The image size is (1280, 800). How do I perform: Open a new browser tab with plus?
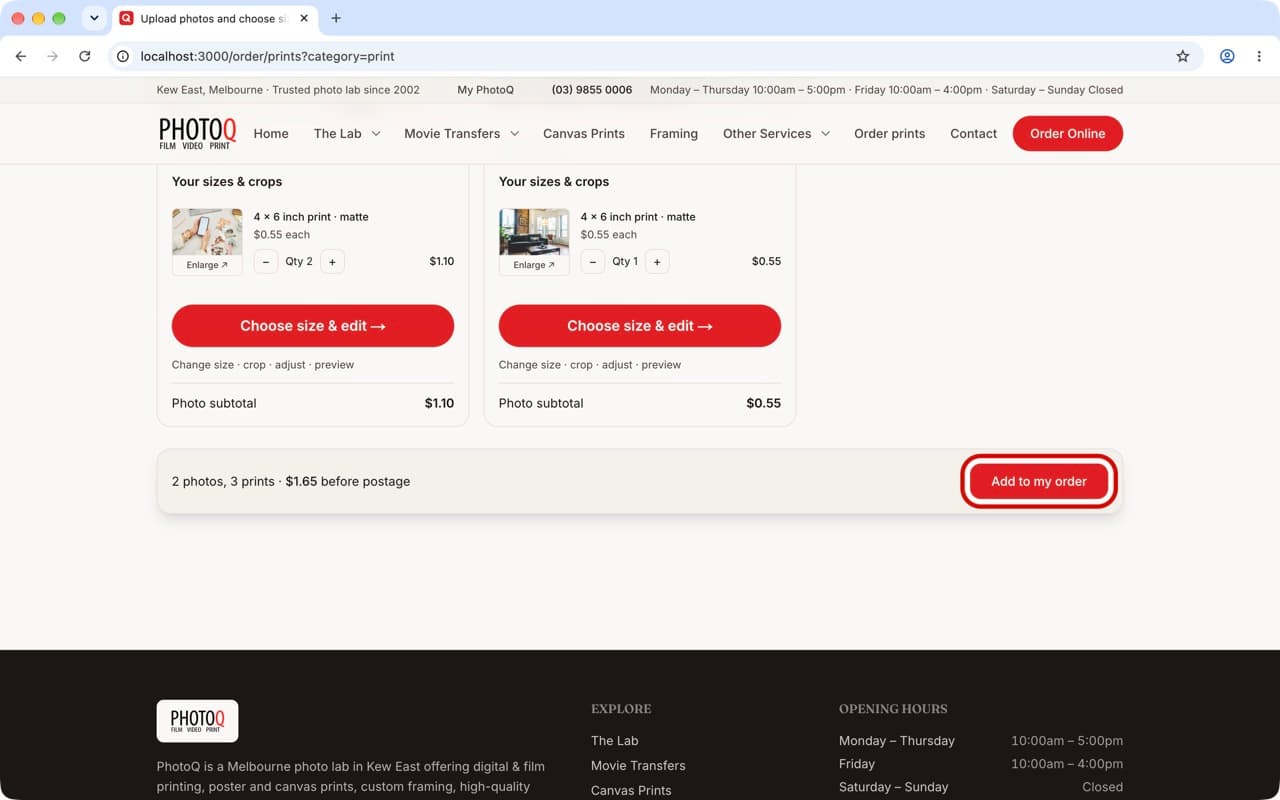(x=336, y=18)
